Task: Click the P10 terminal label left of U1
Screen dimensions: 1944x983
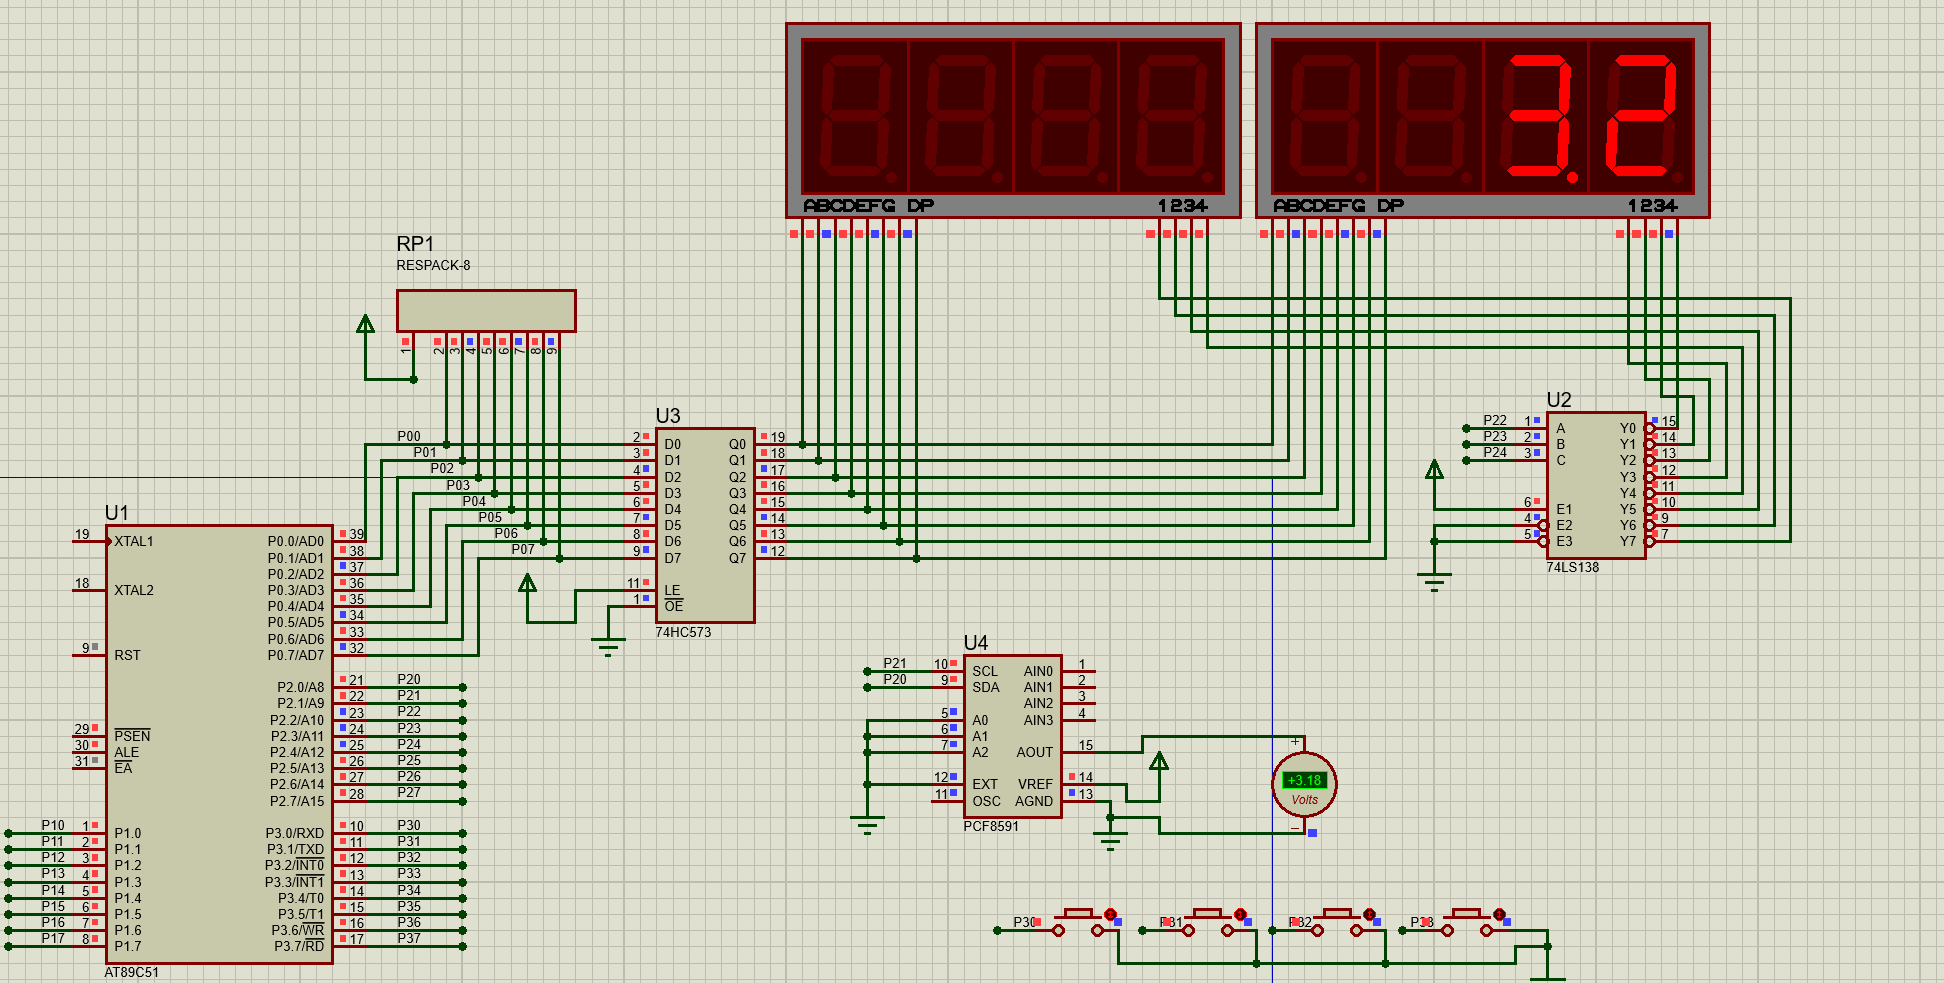Action: tap(53, 825)
